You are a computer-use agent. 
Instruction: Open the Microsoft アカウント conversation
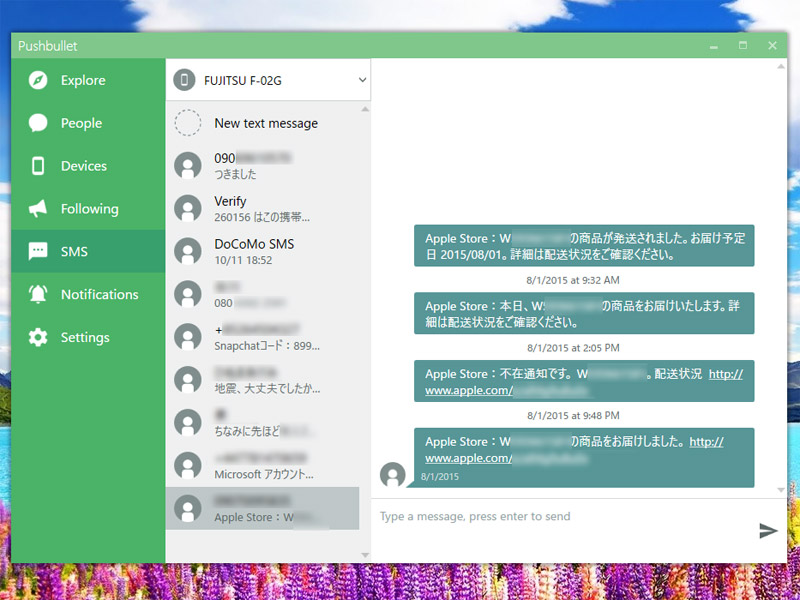coord(263,466)
